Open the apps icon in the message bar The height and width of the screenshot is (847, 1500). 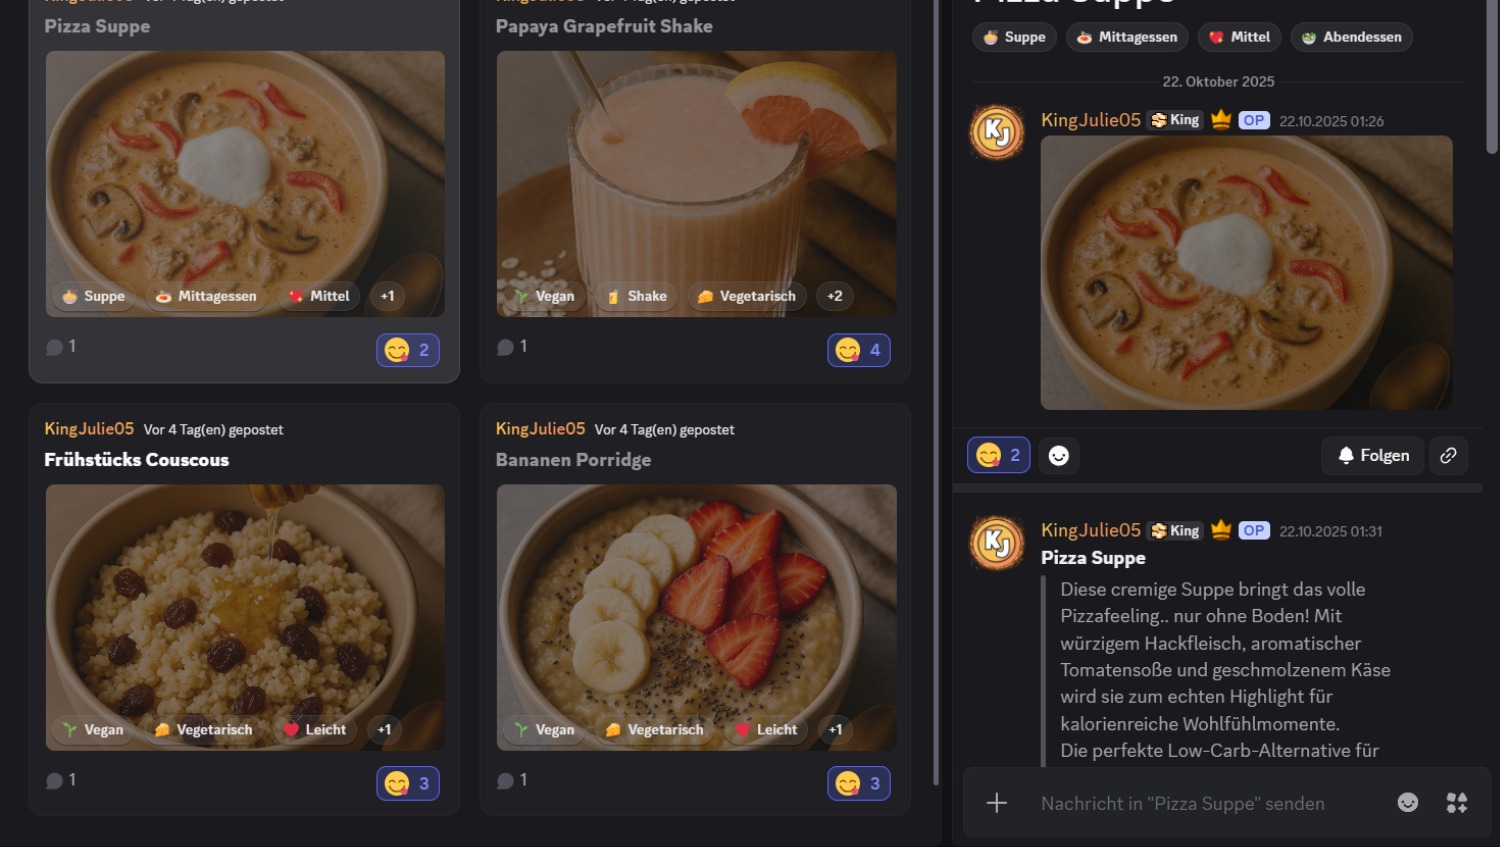[1457, 803]
